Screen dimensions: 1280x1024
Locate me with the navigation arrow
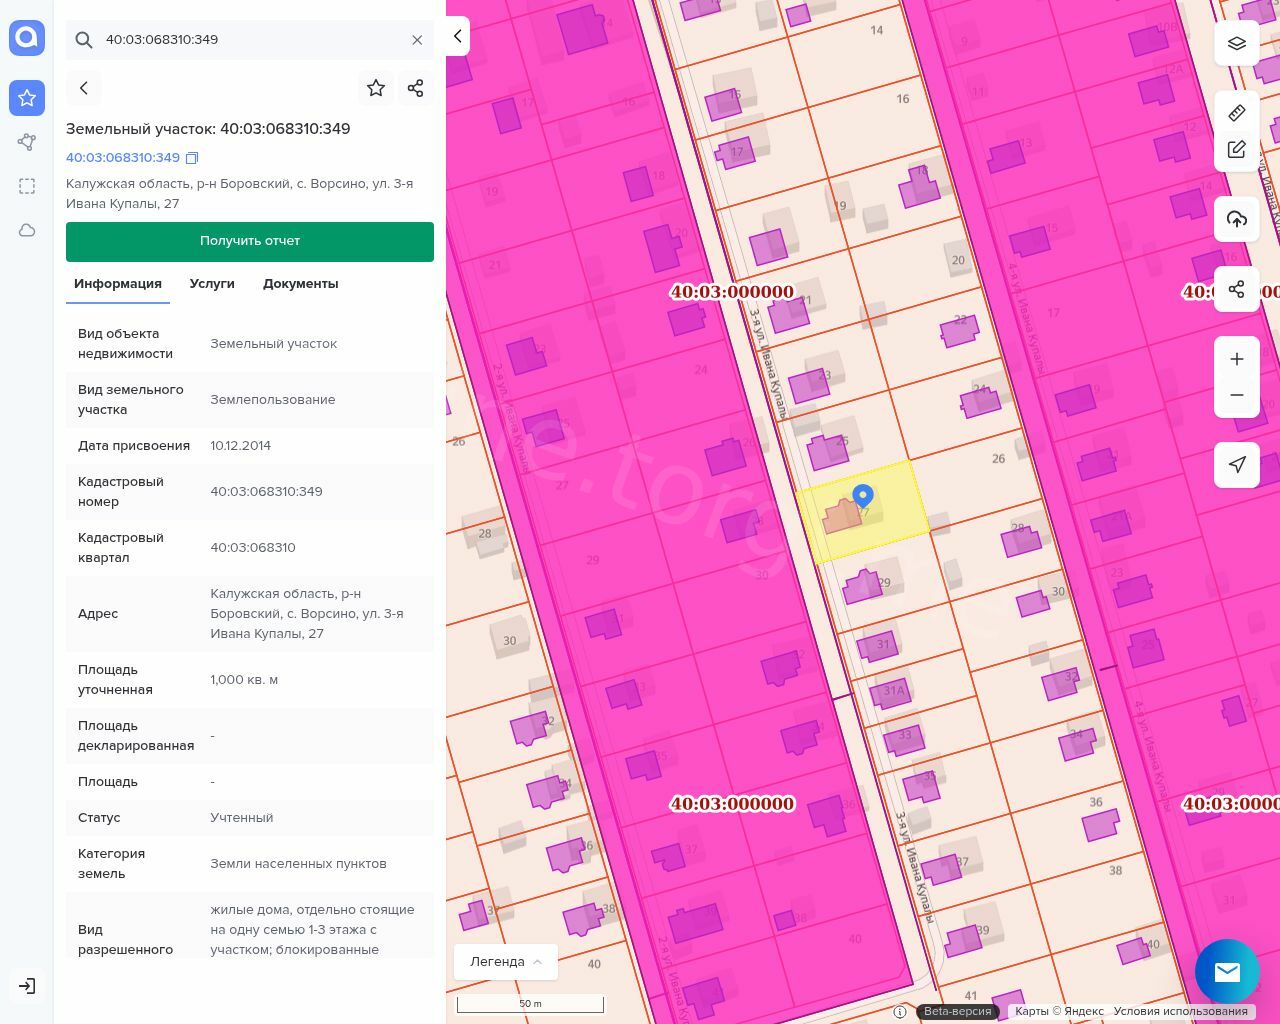coord(1237,465)
